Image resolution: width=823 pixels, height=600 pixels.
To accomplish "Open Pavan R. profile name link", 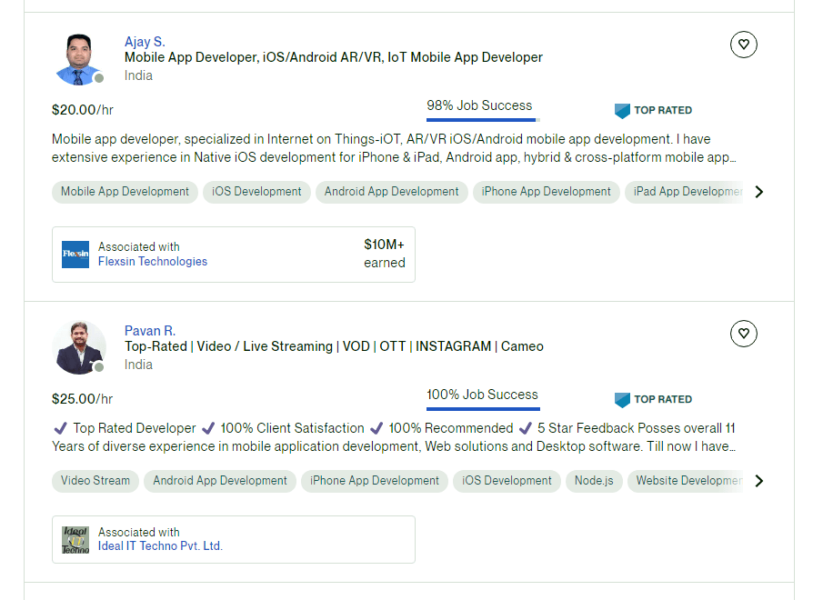I will (x=149, y=331).
